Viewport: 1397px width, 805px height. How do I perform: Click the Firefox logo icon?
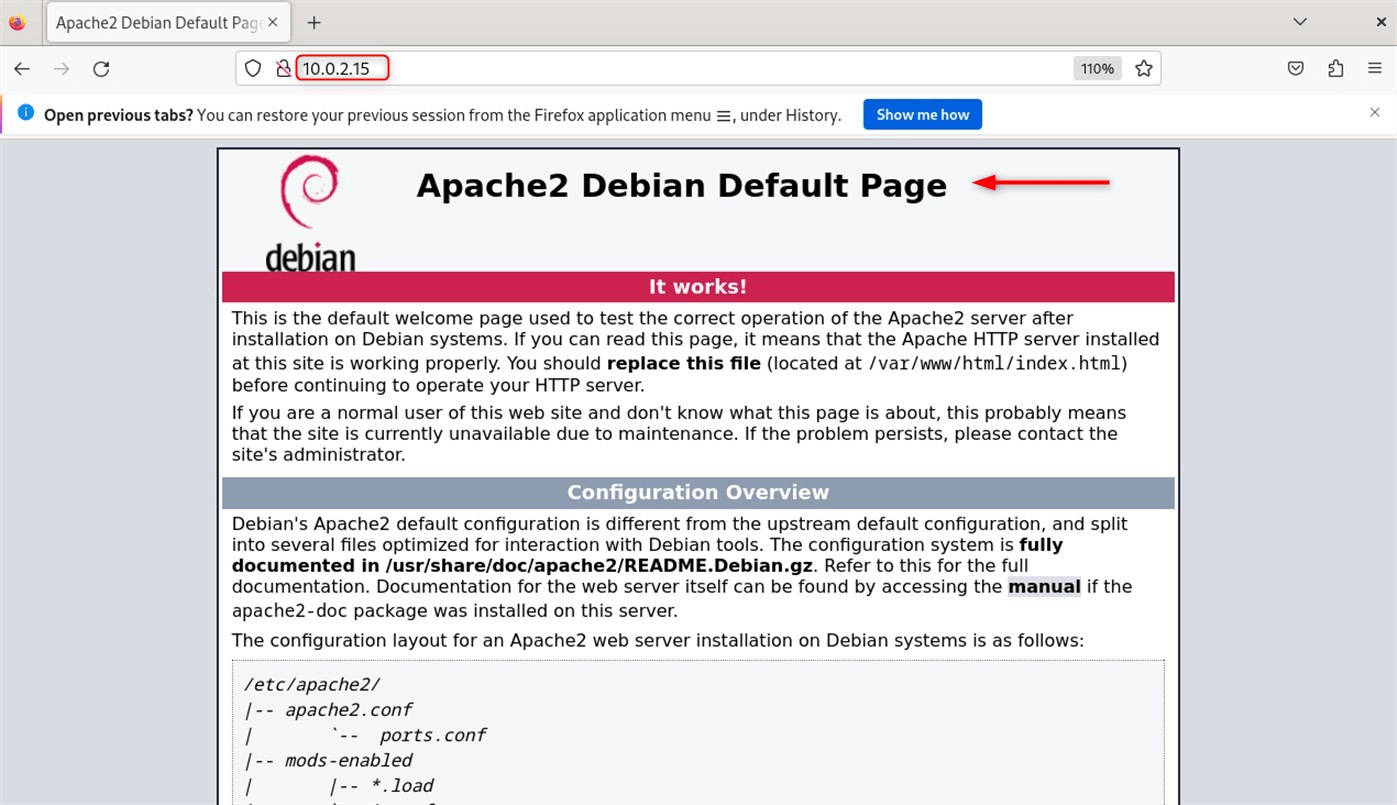pos(17,22)
